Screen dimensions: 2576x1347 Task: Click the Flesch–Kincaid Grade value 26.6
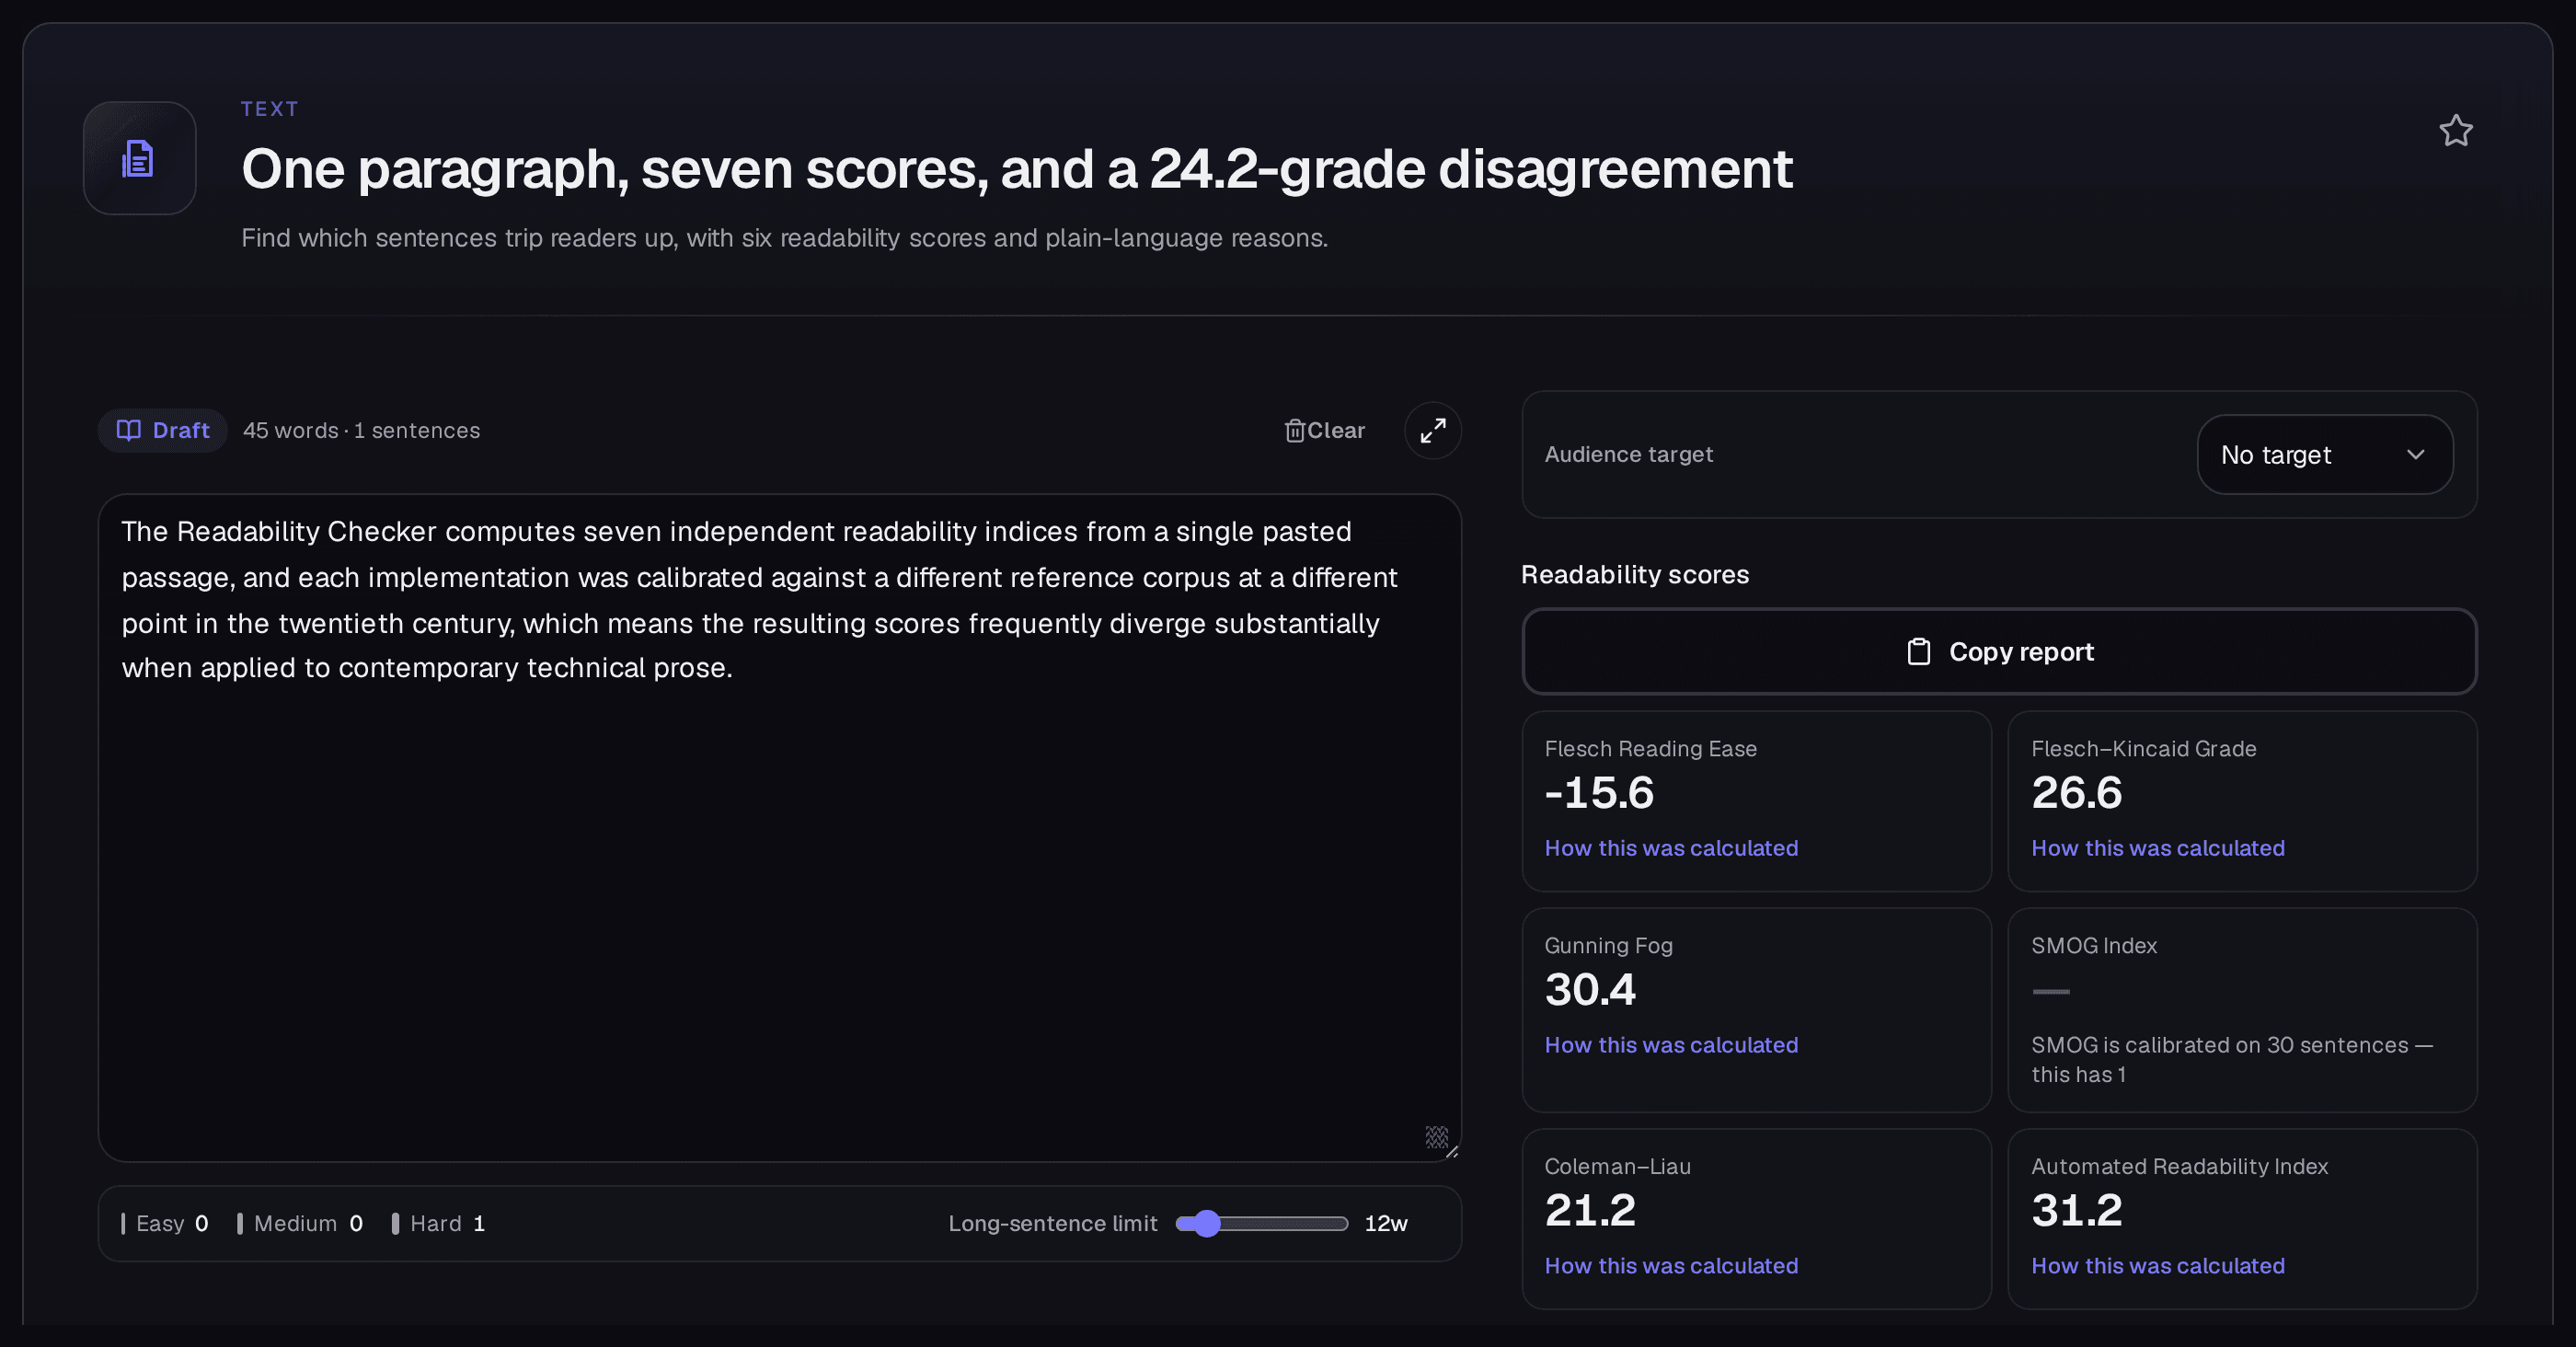pos(2076,794)
